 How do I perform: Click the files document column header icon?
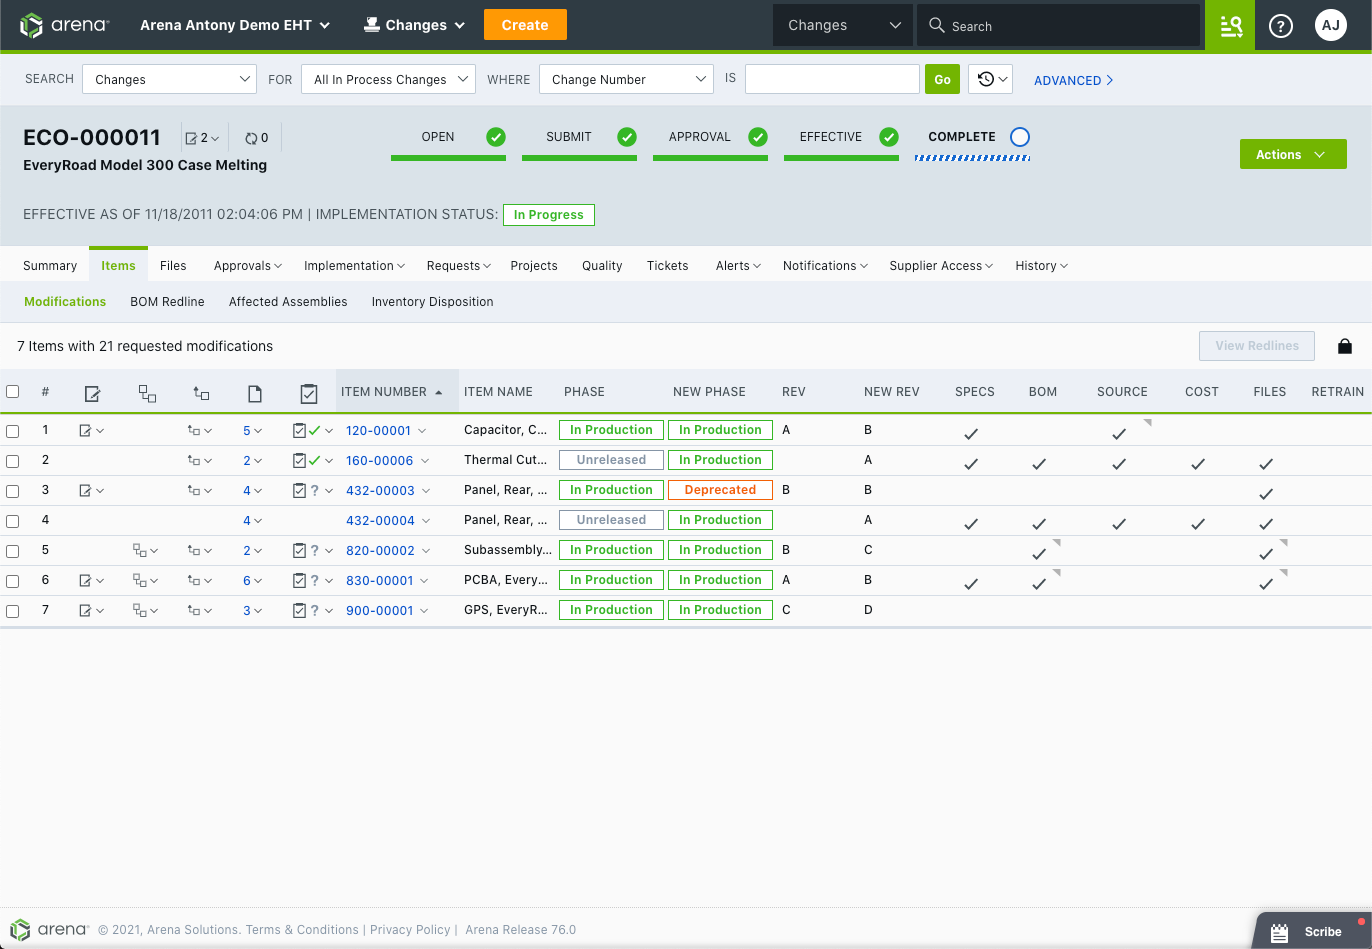[255, 394]
